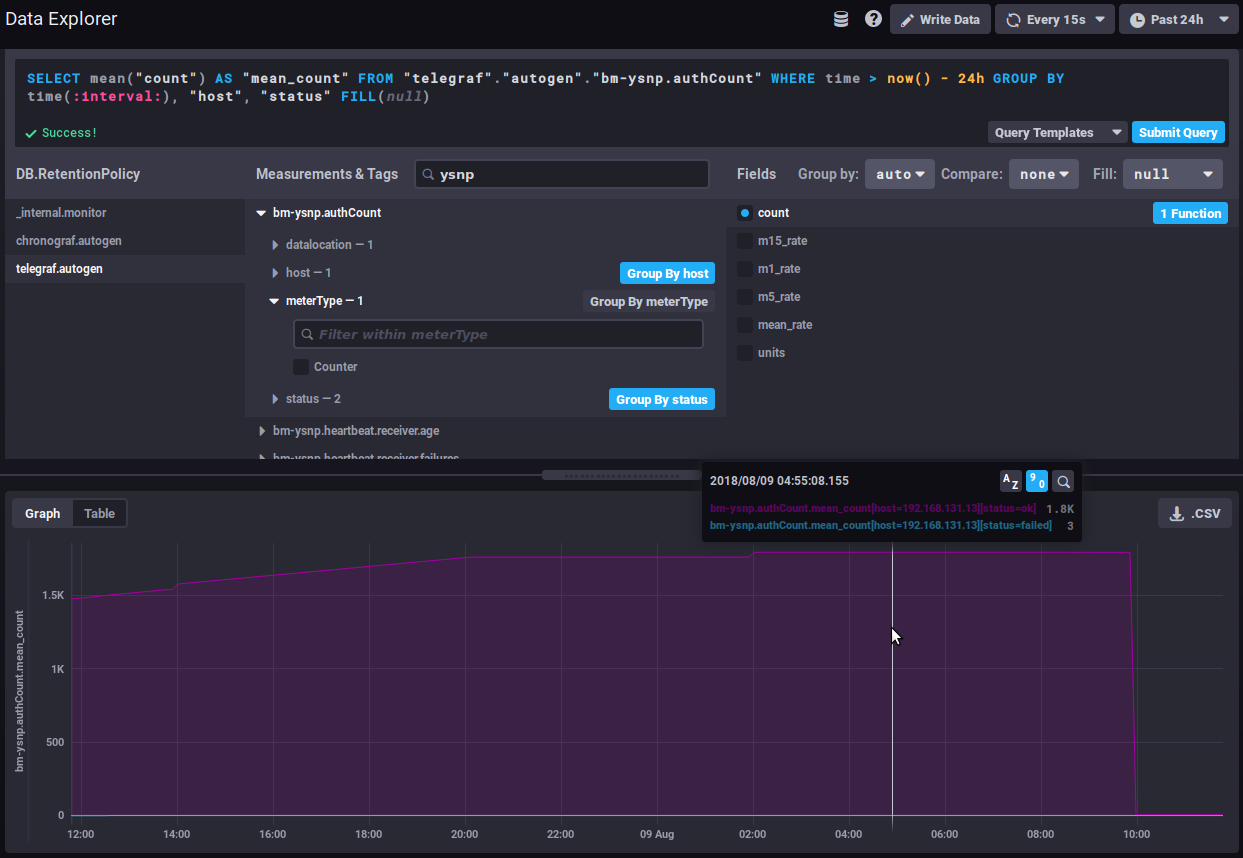
Task: Click the alphabetical sort icon in tooltip
Action: tap(1011, 481)
